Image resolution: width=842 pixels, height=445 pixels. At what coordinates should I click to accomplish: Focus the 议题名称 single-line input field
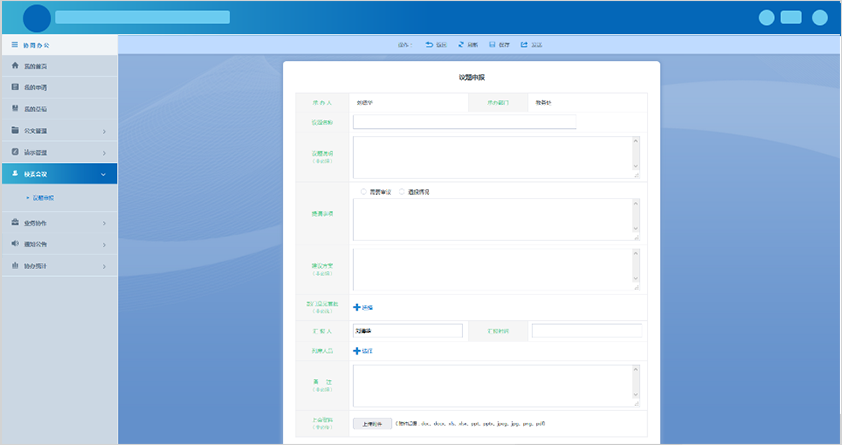pyautogui.click(x=464, y=122)
